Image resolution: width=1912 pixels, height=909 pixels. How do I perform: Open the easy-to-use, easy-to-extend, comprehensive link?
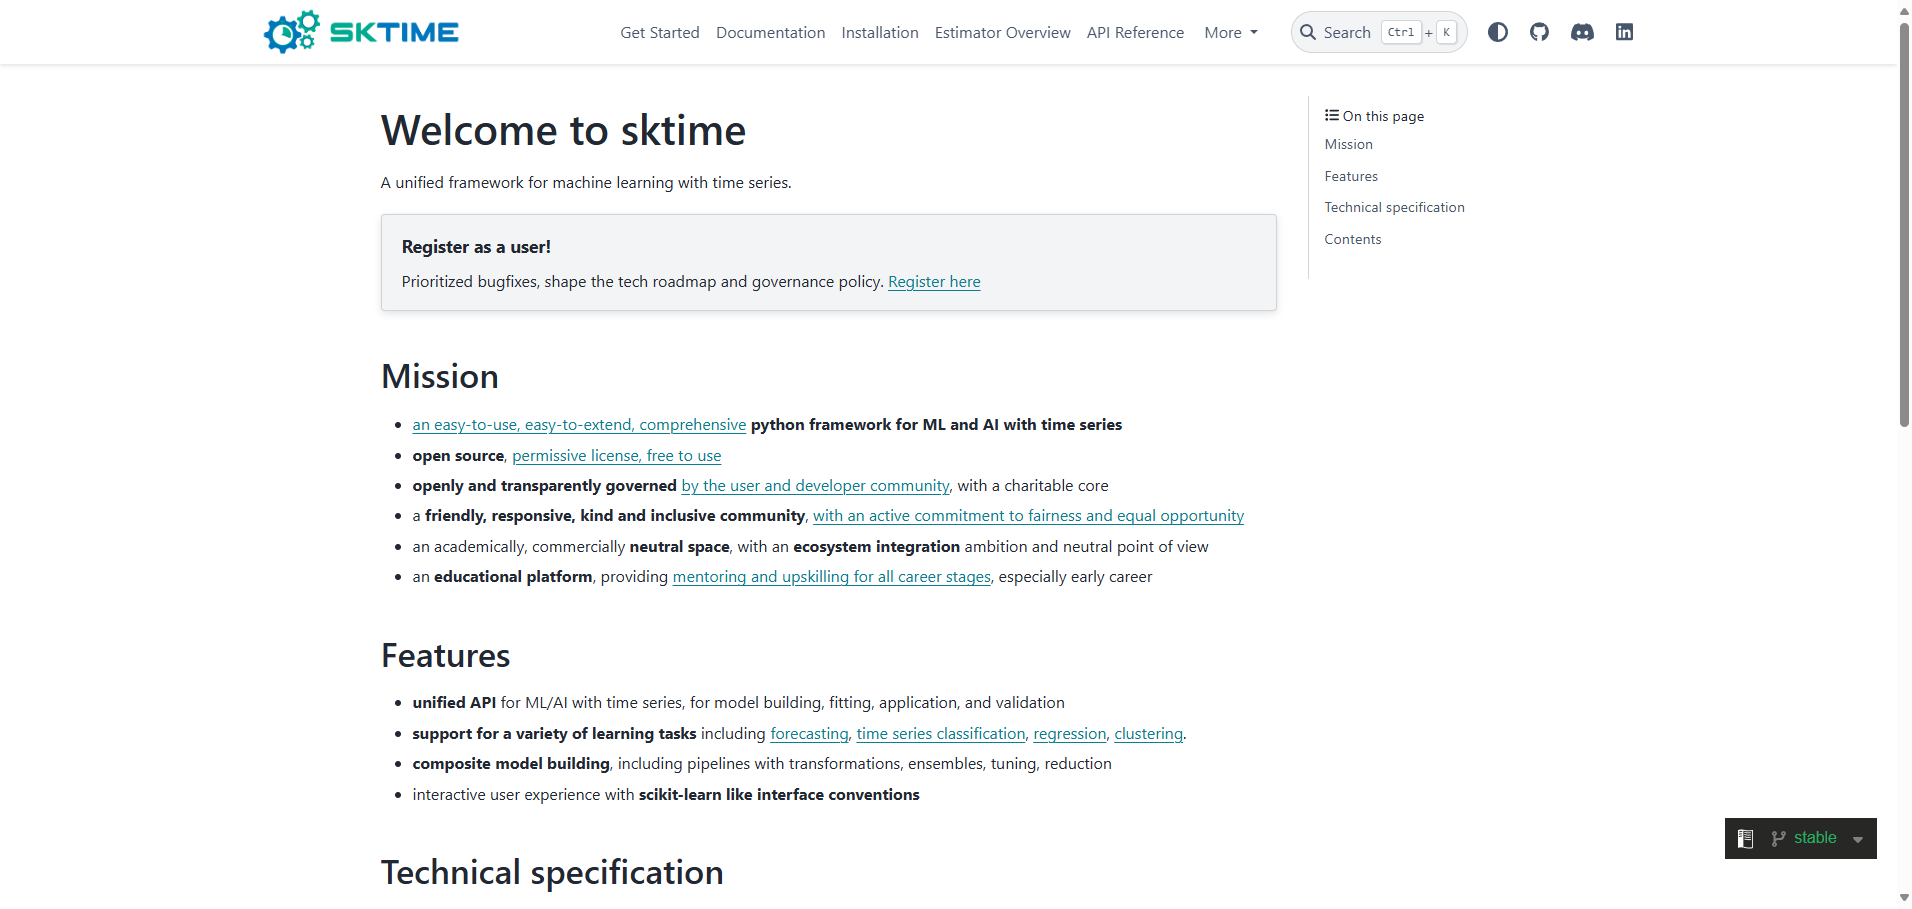click(x=579, y=425)
